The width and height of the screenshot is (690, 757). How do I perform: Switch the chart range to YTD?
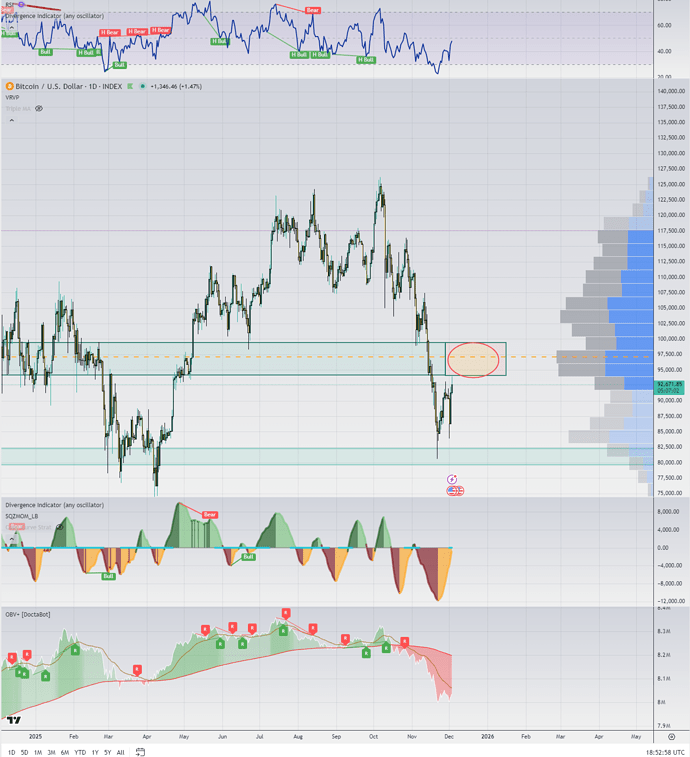(x=80, y=751)
